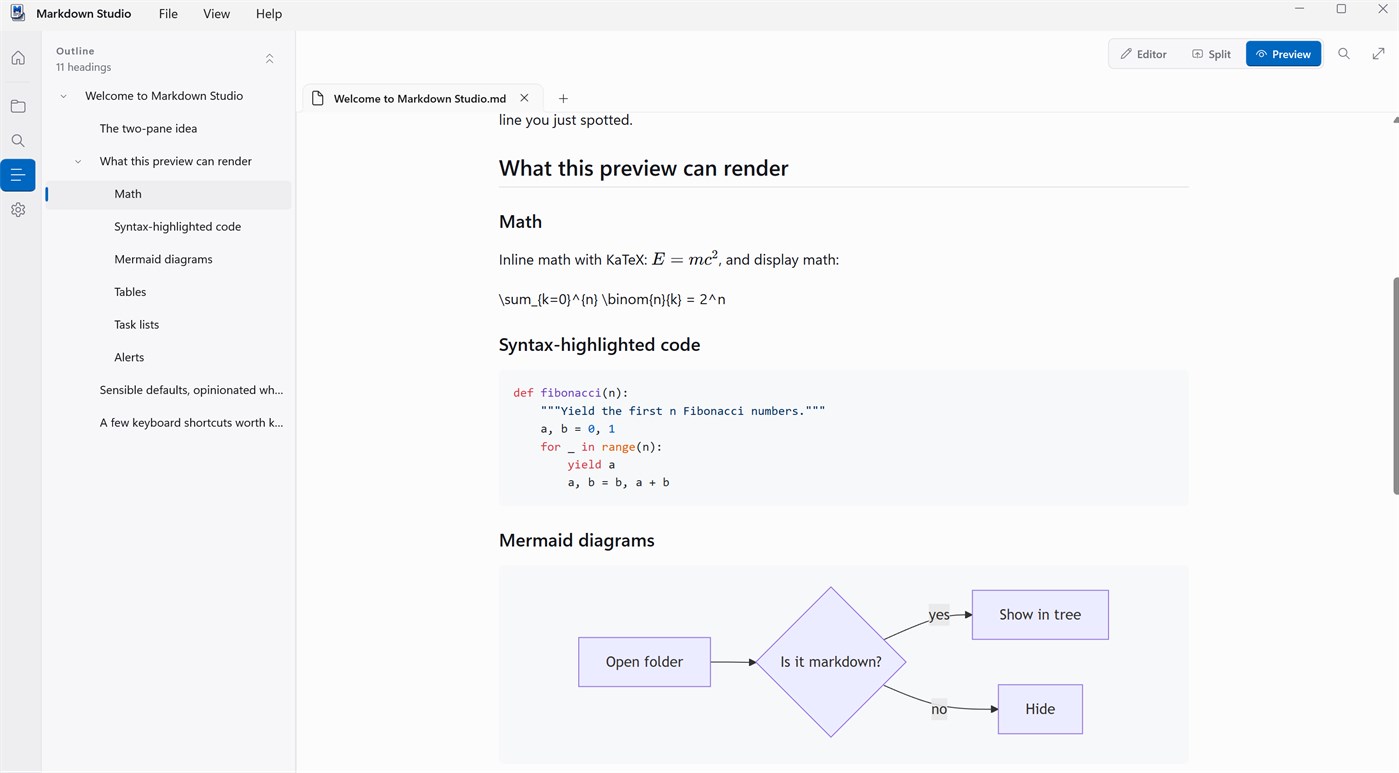Image resolution: width=1399 pixels, height=773 pixels.
Task: Click the preview vertical scrollbar thumb
Action: tap(1395, 386)
